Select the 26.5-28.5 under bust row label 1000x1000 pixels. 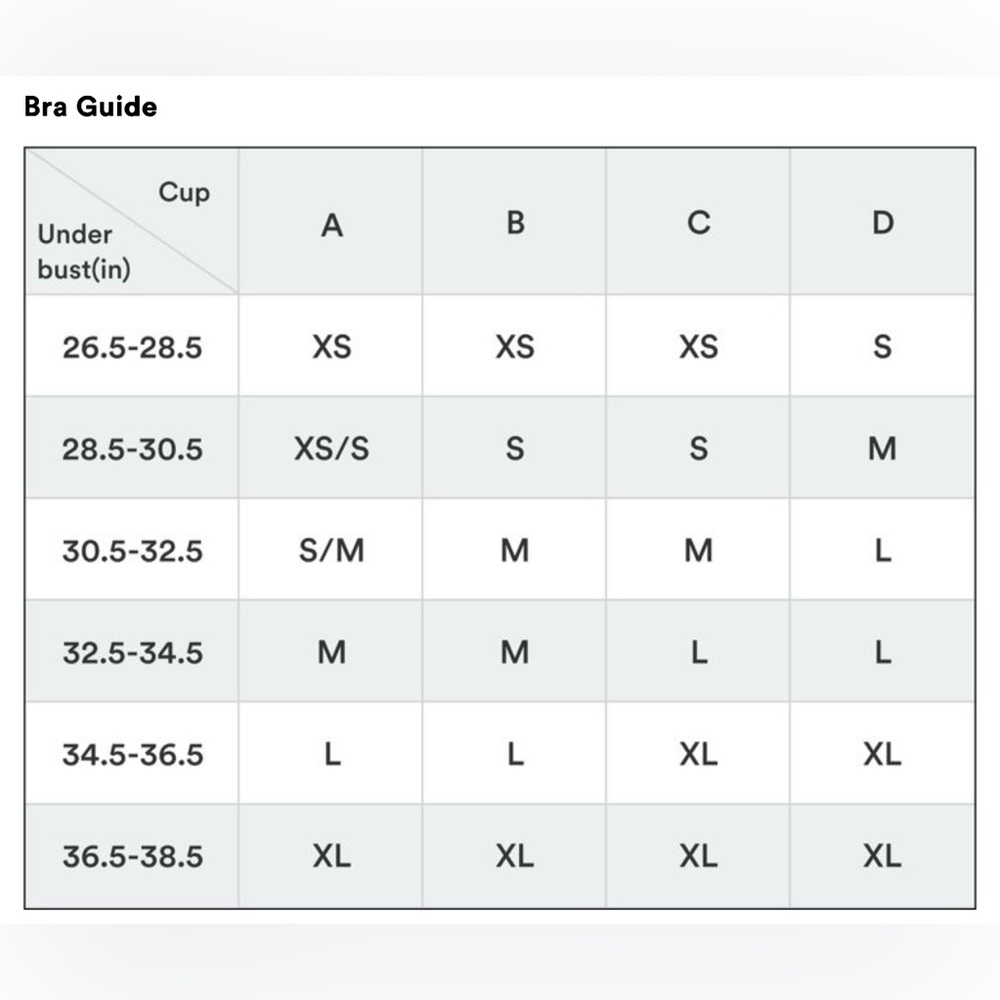pyautogui.click(x=132, y=347)
